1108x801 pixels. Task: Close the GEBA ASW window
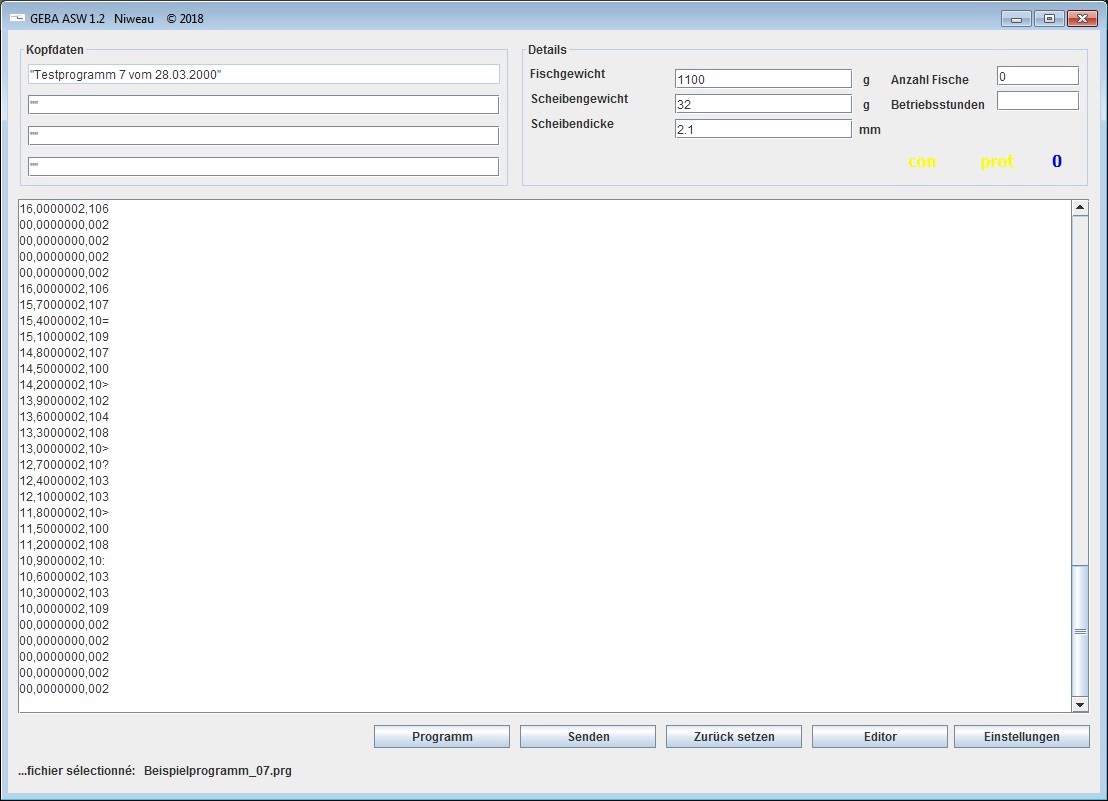(x=1082, y=19)
